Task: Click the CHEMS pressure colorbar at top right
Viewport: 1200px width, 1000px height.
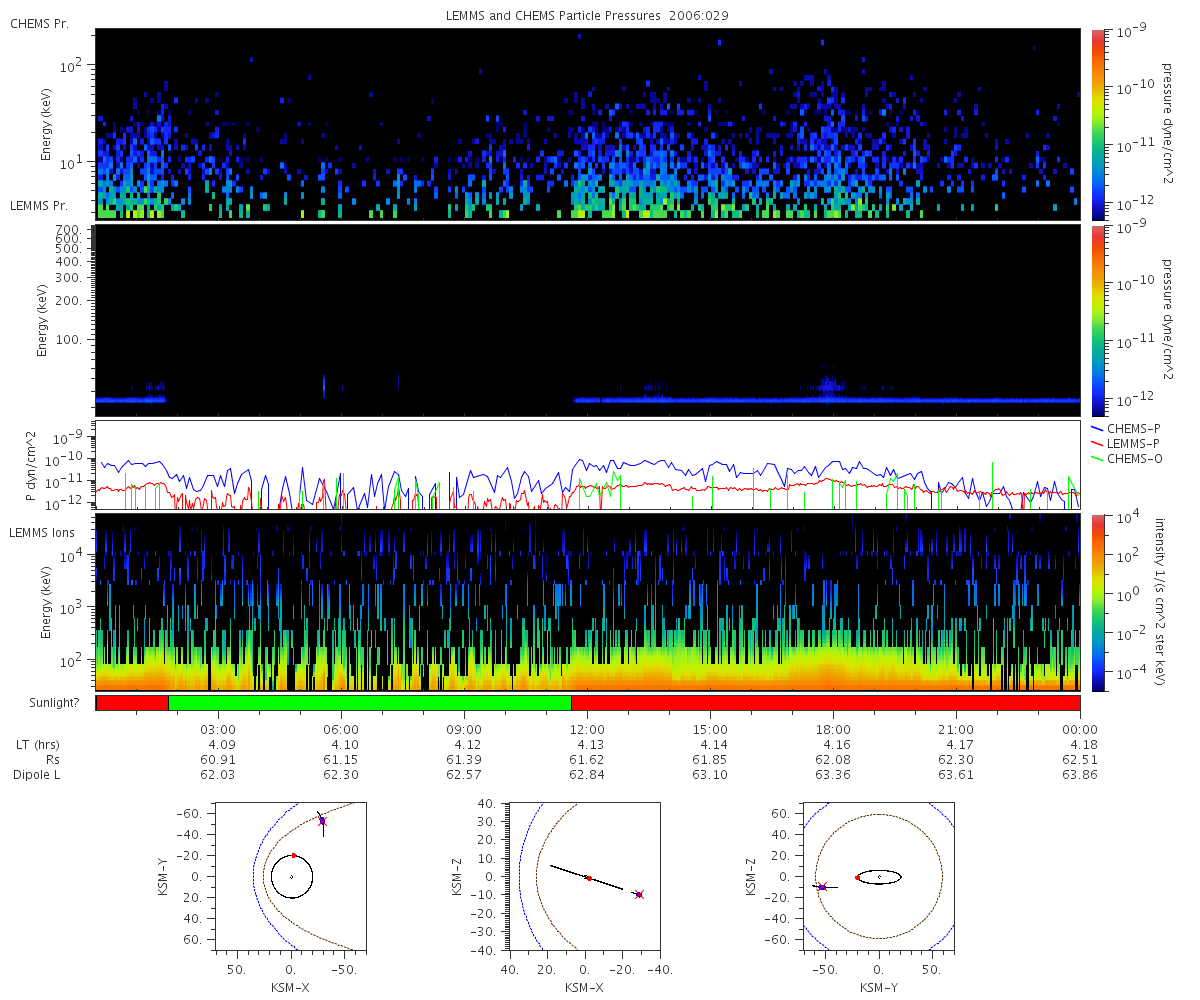Action: pos(1097,124)
